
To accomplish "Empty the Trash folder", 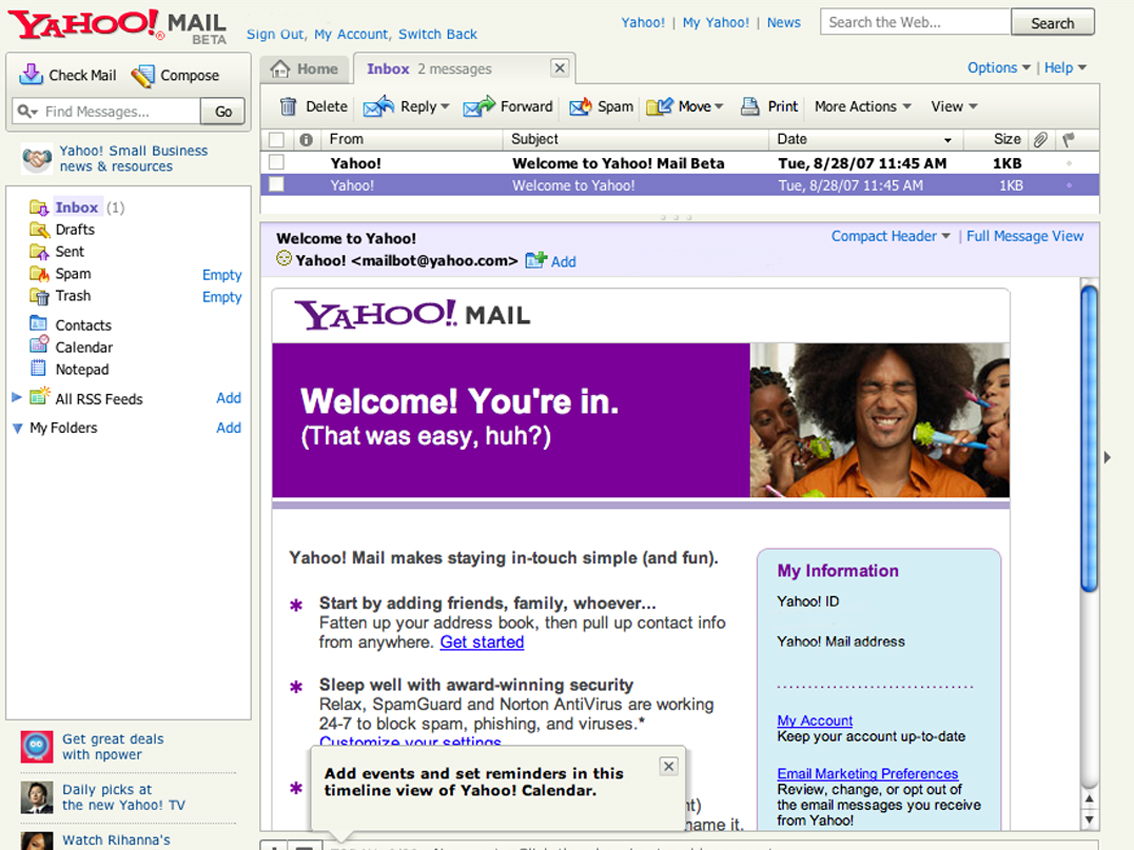I will pos(222,297).
